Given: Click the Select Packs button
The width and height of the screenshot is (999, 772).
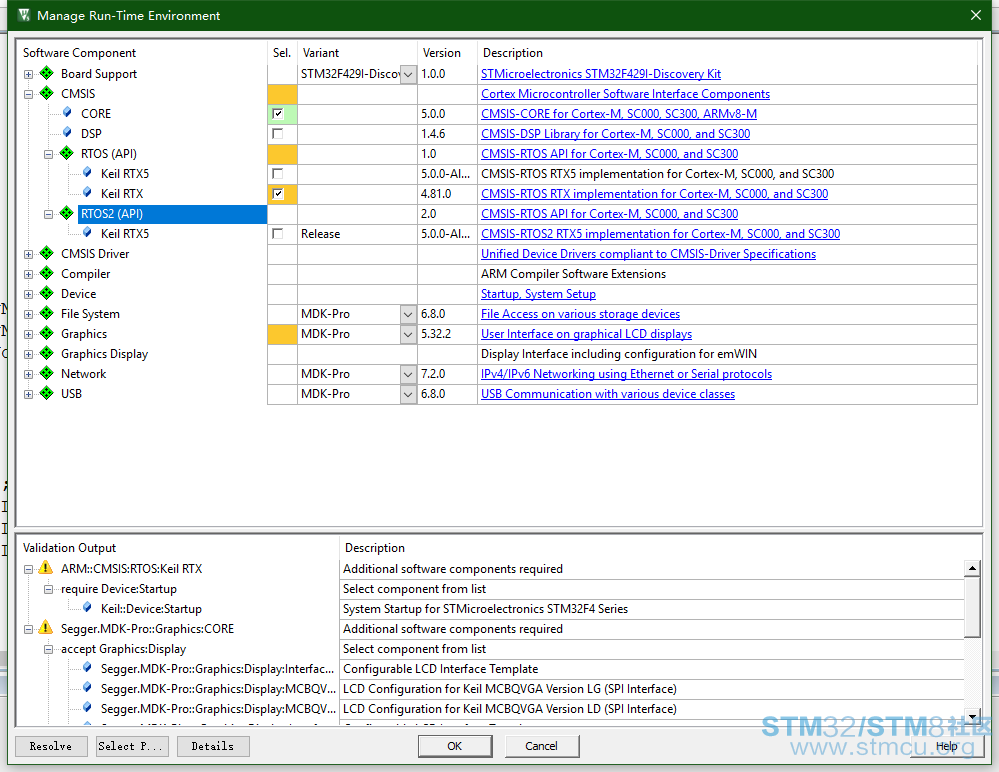Looking at the screenshot, I should point(133,746).
